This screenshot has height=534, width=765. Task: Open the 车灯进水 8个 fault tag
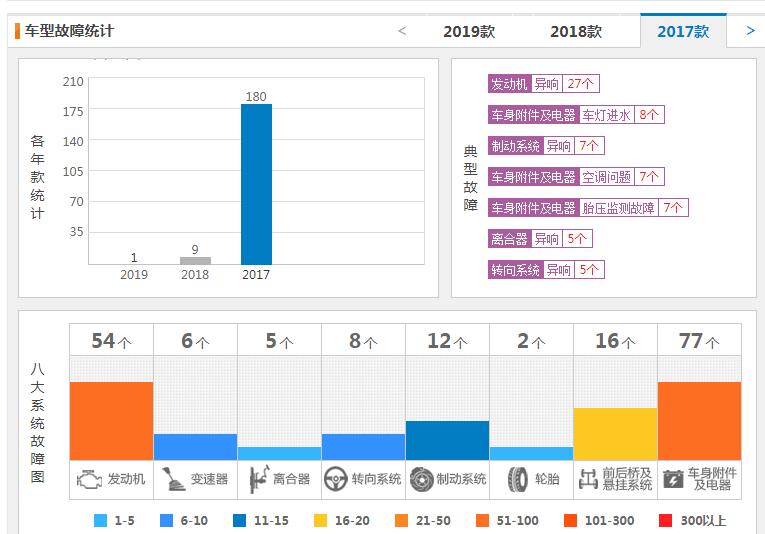point(576,115)
